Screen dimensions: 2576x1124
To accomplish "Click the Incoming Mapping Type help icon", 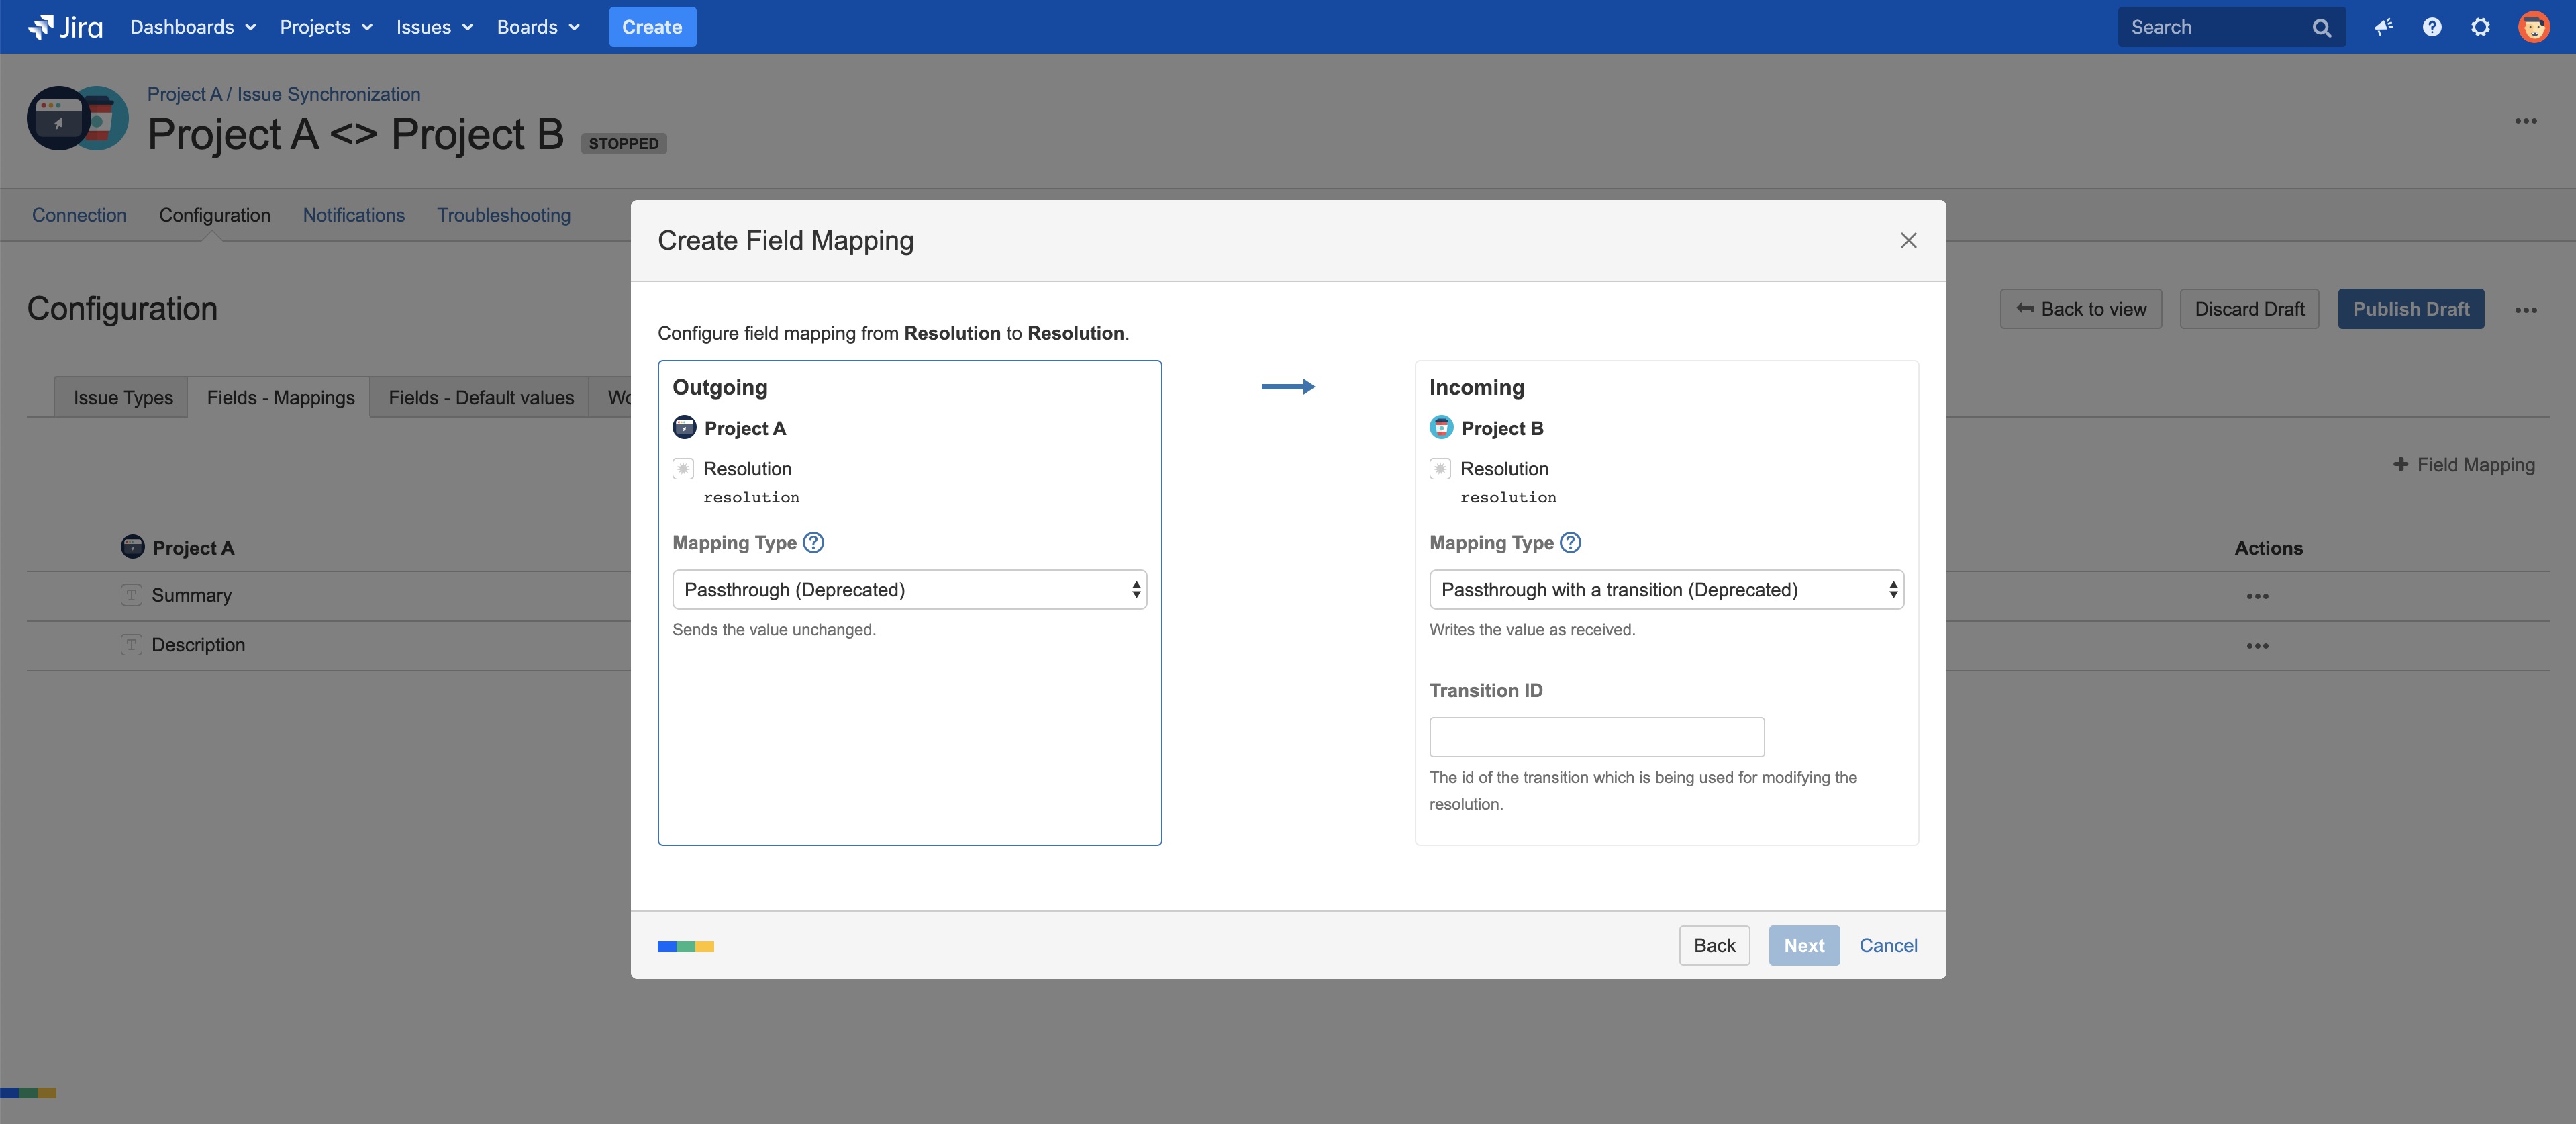I will pyautogui.click(x=1570, y=542).
